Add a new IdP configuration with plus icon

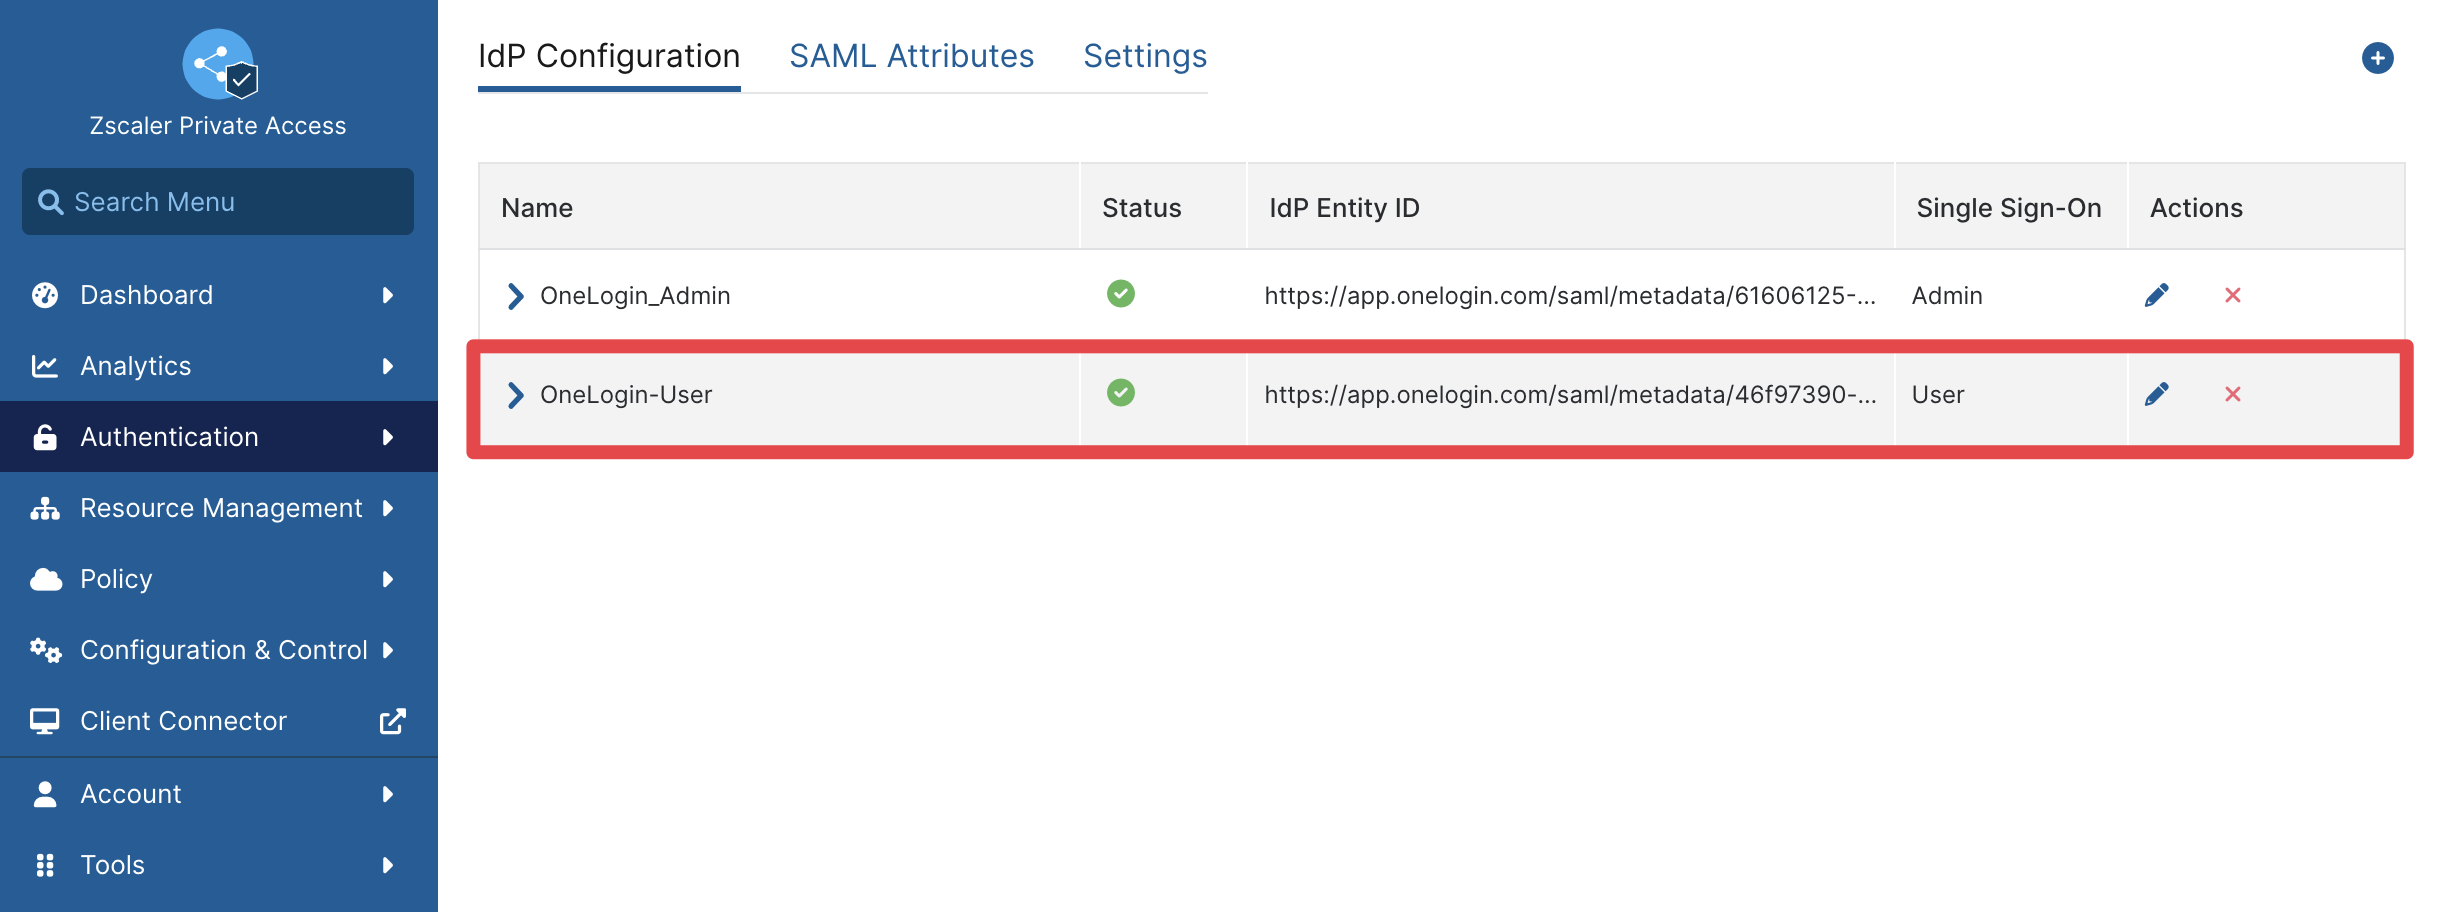point(2377,58)
